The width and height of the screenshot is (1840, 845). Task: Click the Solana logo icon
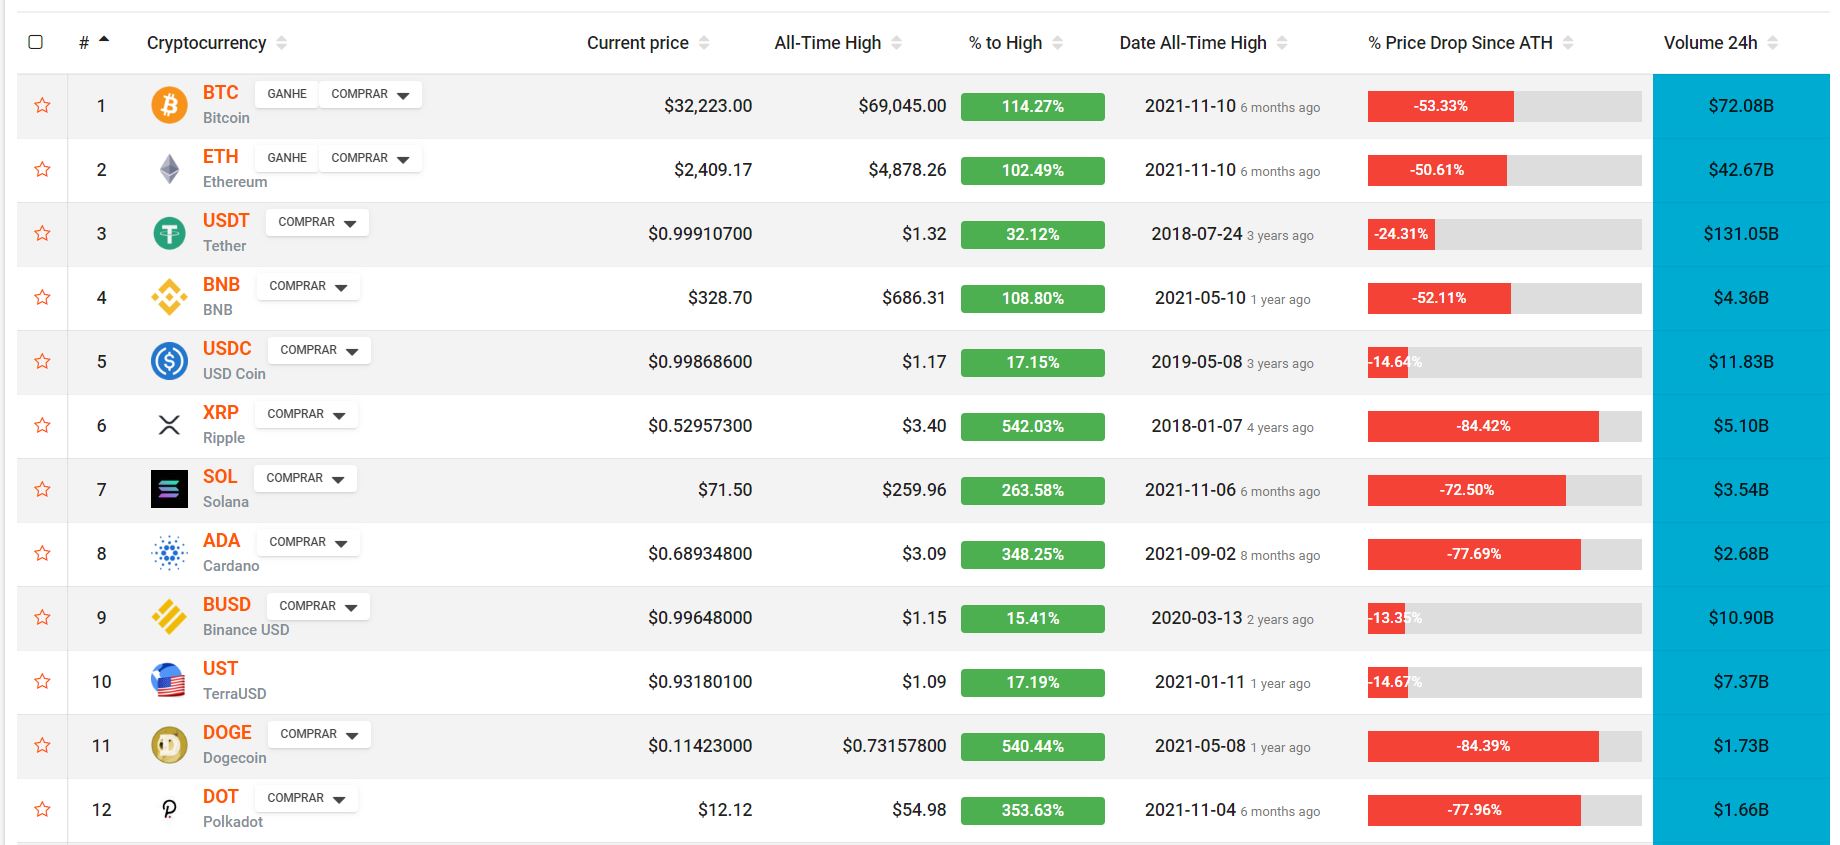point(169,489)
